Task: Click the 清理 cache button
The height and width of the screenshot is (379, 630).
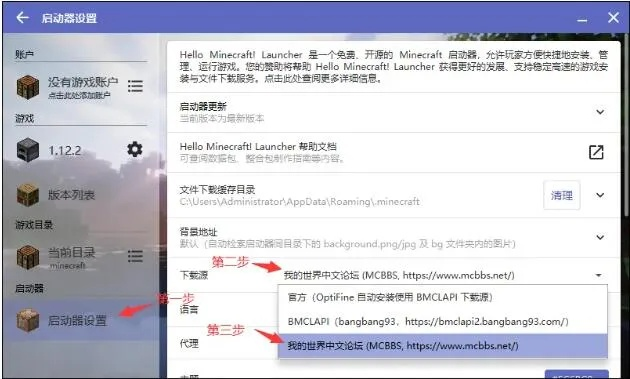Action: pos(562,195)
